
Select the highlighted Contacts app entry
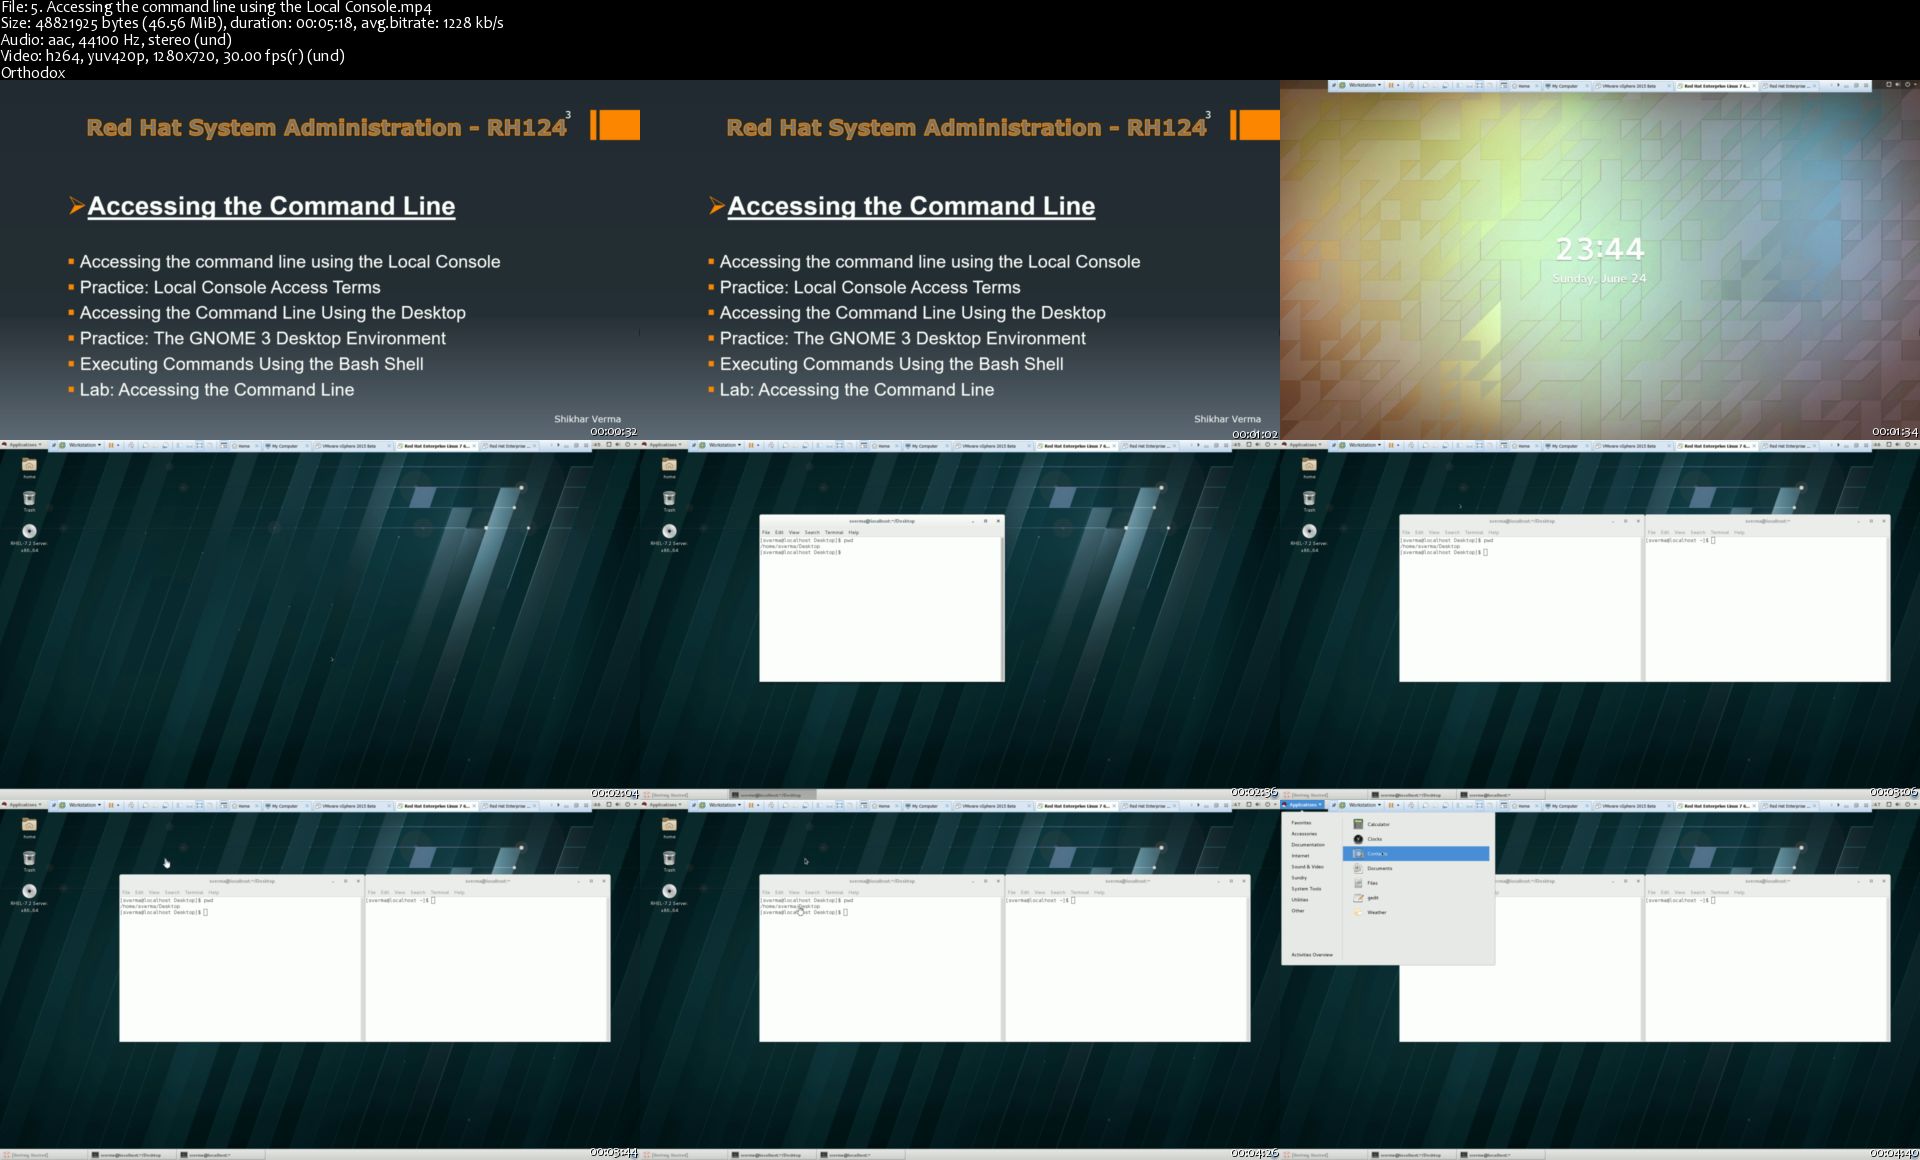click(x=1416, y=854)
